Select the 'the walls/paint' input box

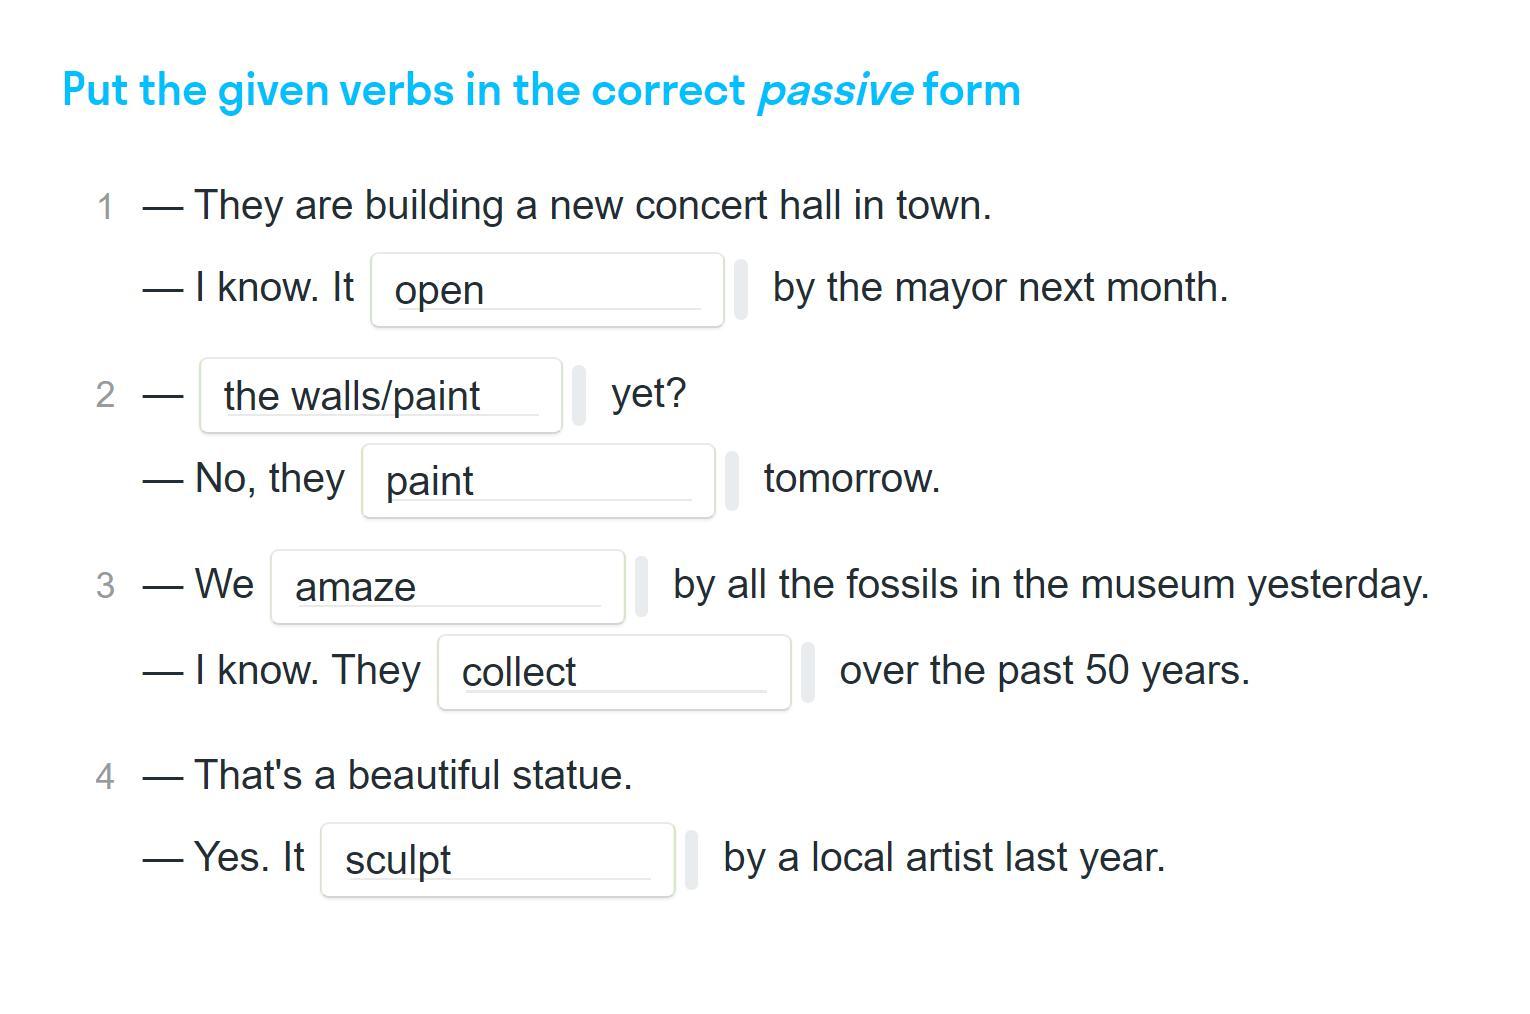point(381,396)
